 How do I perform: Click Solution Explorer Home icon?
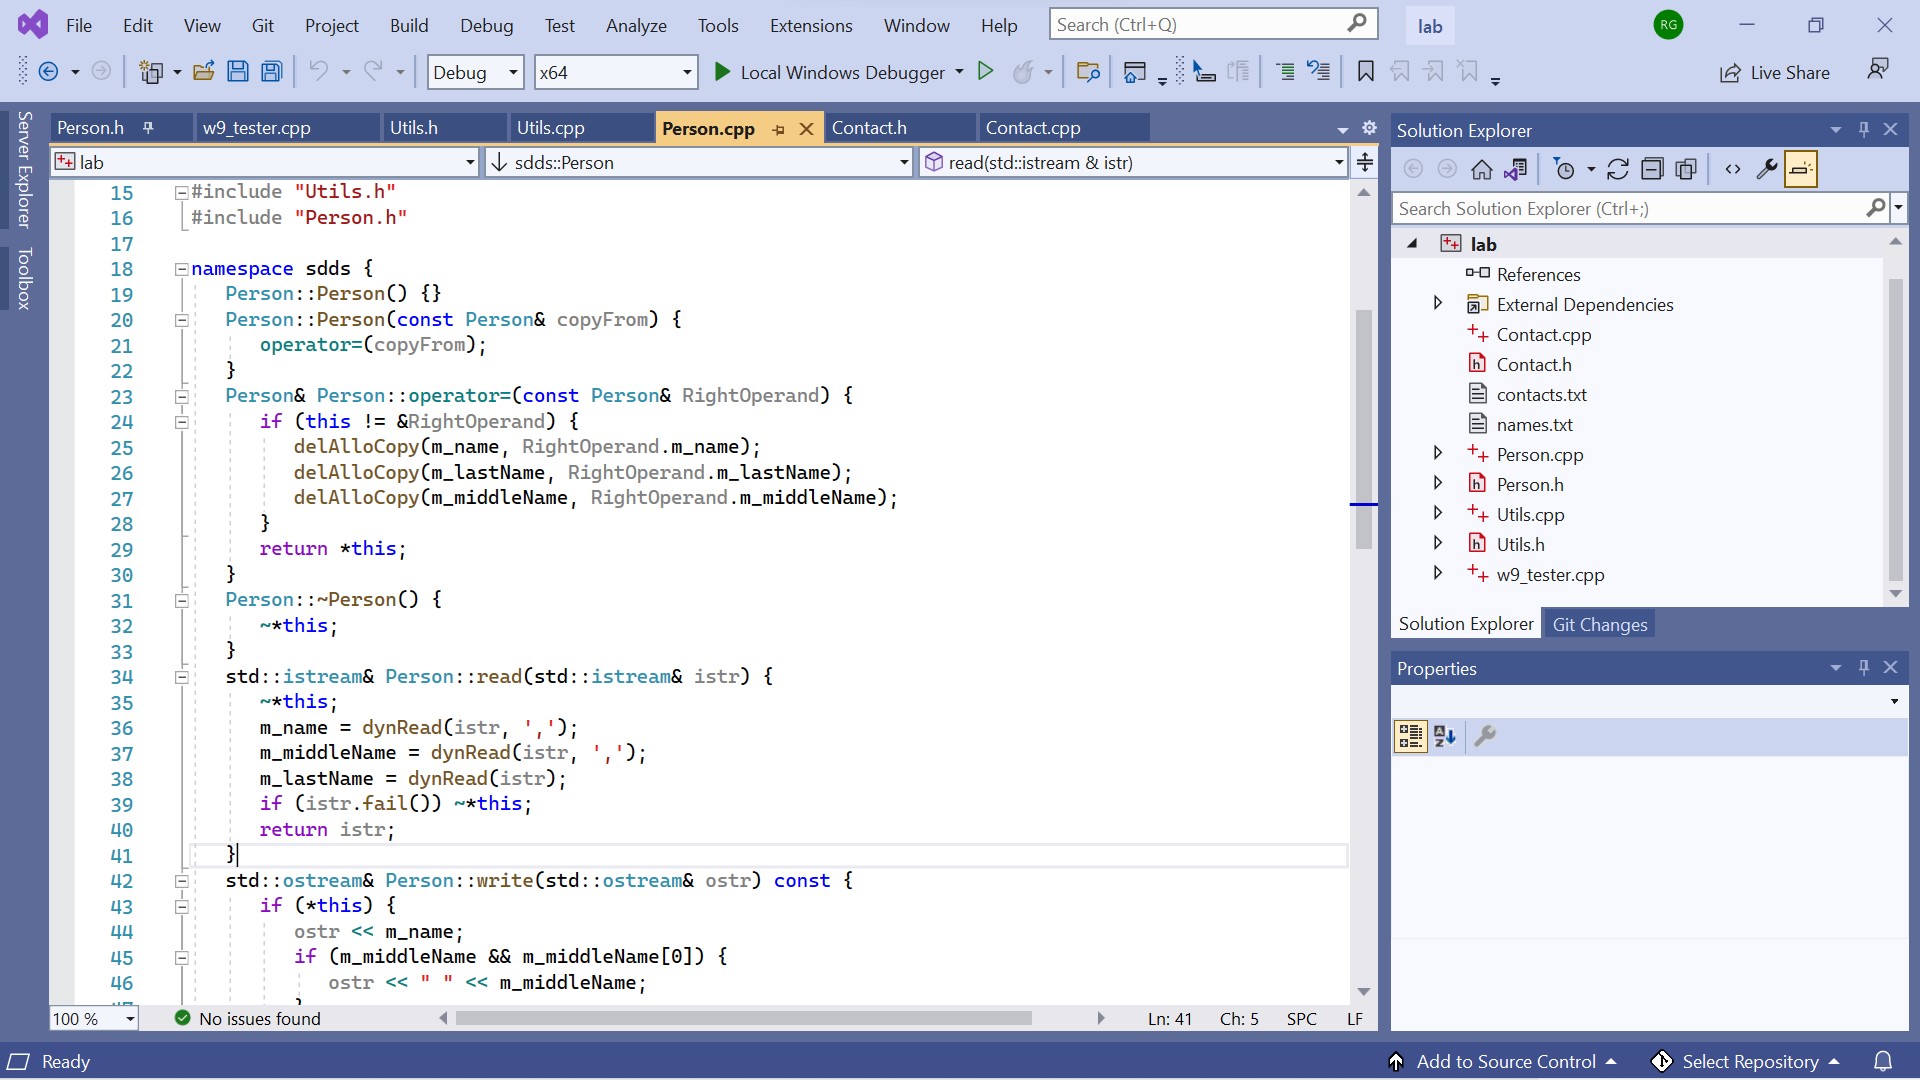coord(1481,170)
